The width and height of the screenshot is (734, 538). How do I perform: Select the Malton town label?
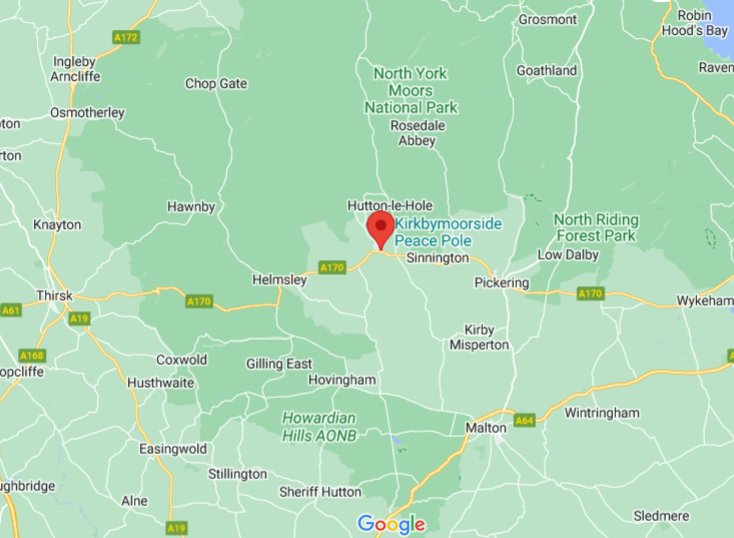[x=486, y=428]
